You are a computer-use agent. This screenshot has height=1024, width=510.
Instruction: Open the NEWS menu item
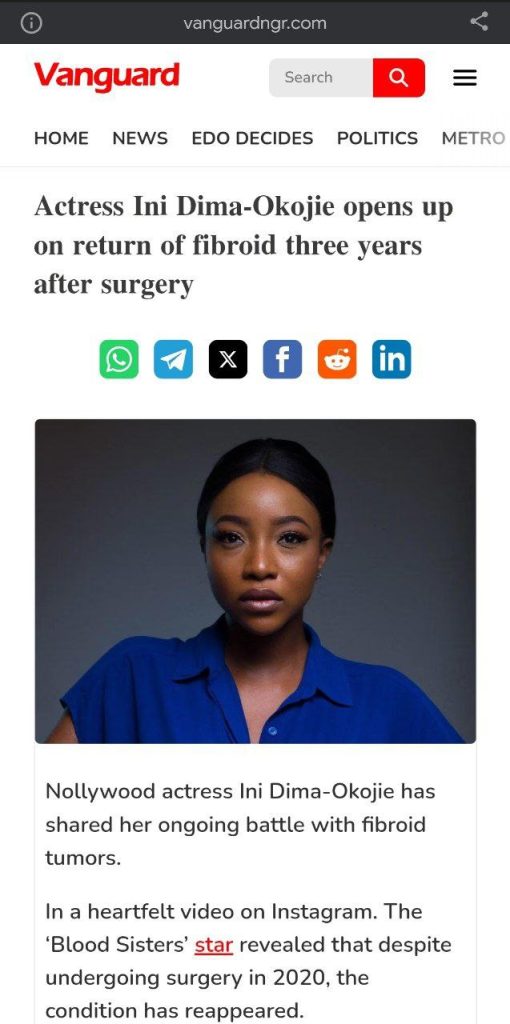tap(140, 138)
